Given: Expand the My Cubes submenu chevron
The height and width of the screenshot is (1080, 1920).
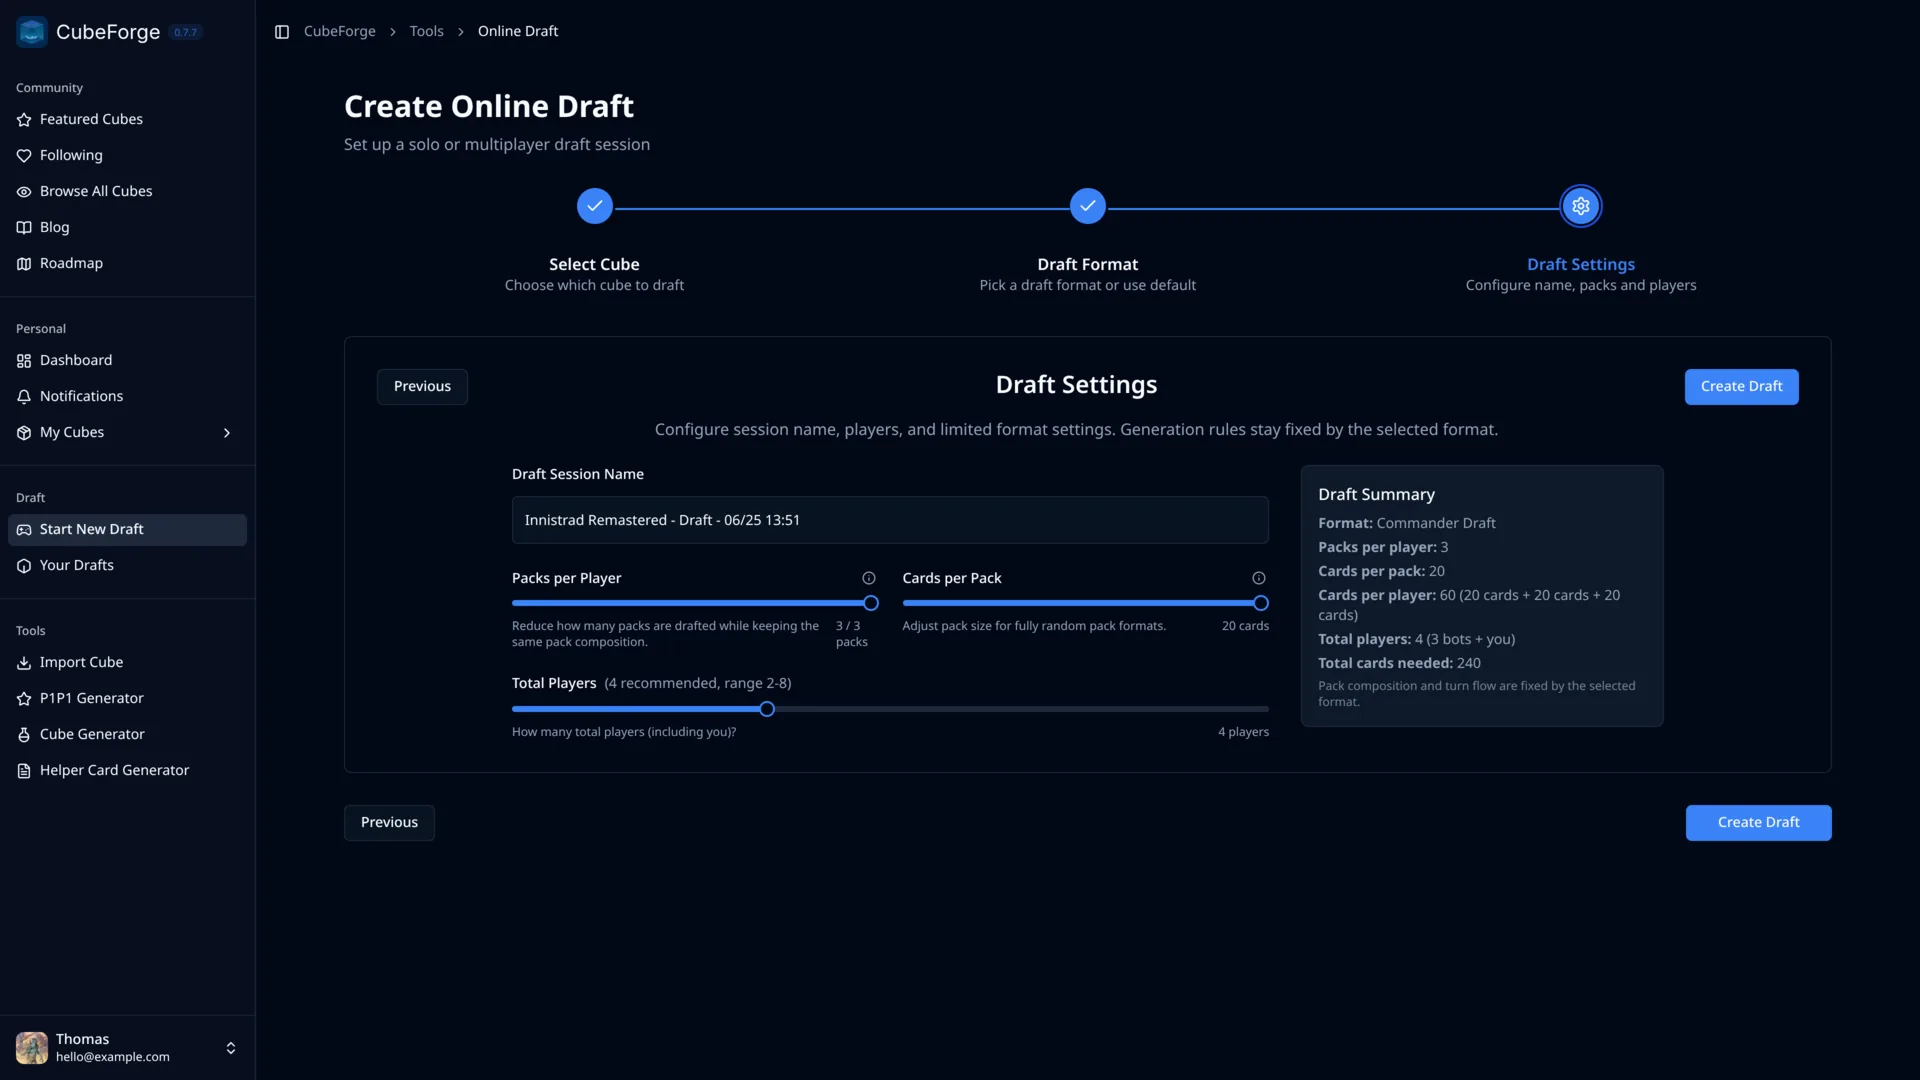Looking at the screenshot, I should pyautogui.click(x=227, y=433).
